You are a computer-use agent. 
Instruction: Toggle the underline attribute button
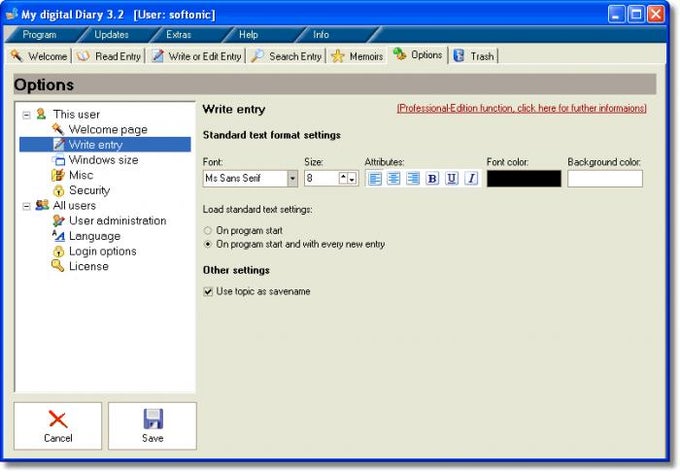click(x=452, y=178)
